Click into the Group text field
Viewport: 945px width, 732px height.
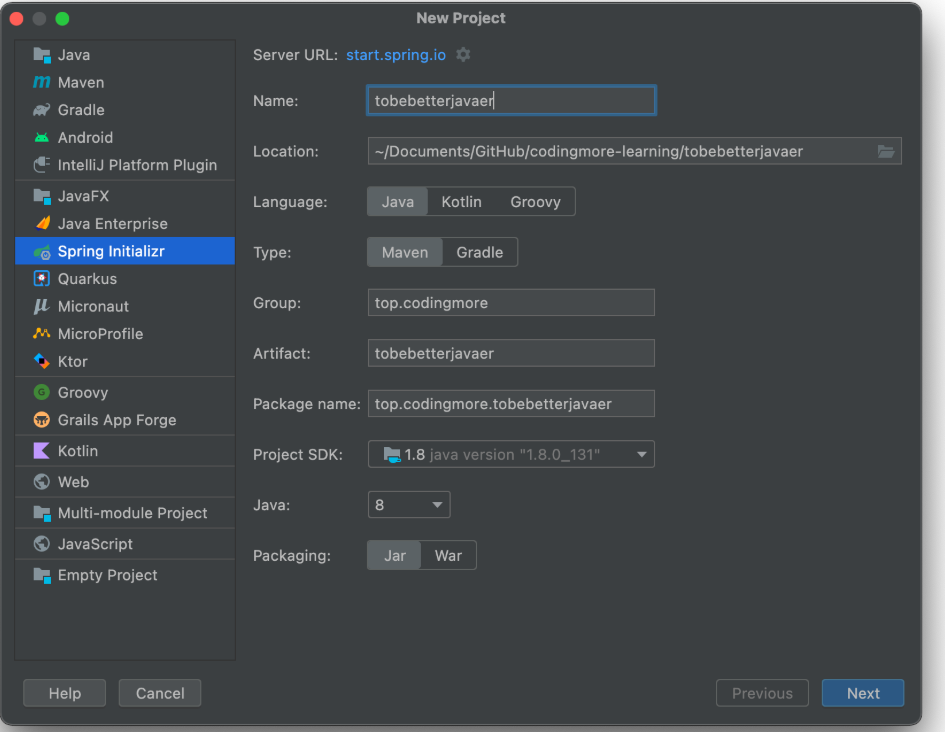[x=511, y=303]
